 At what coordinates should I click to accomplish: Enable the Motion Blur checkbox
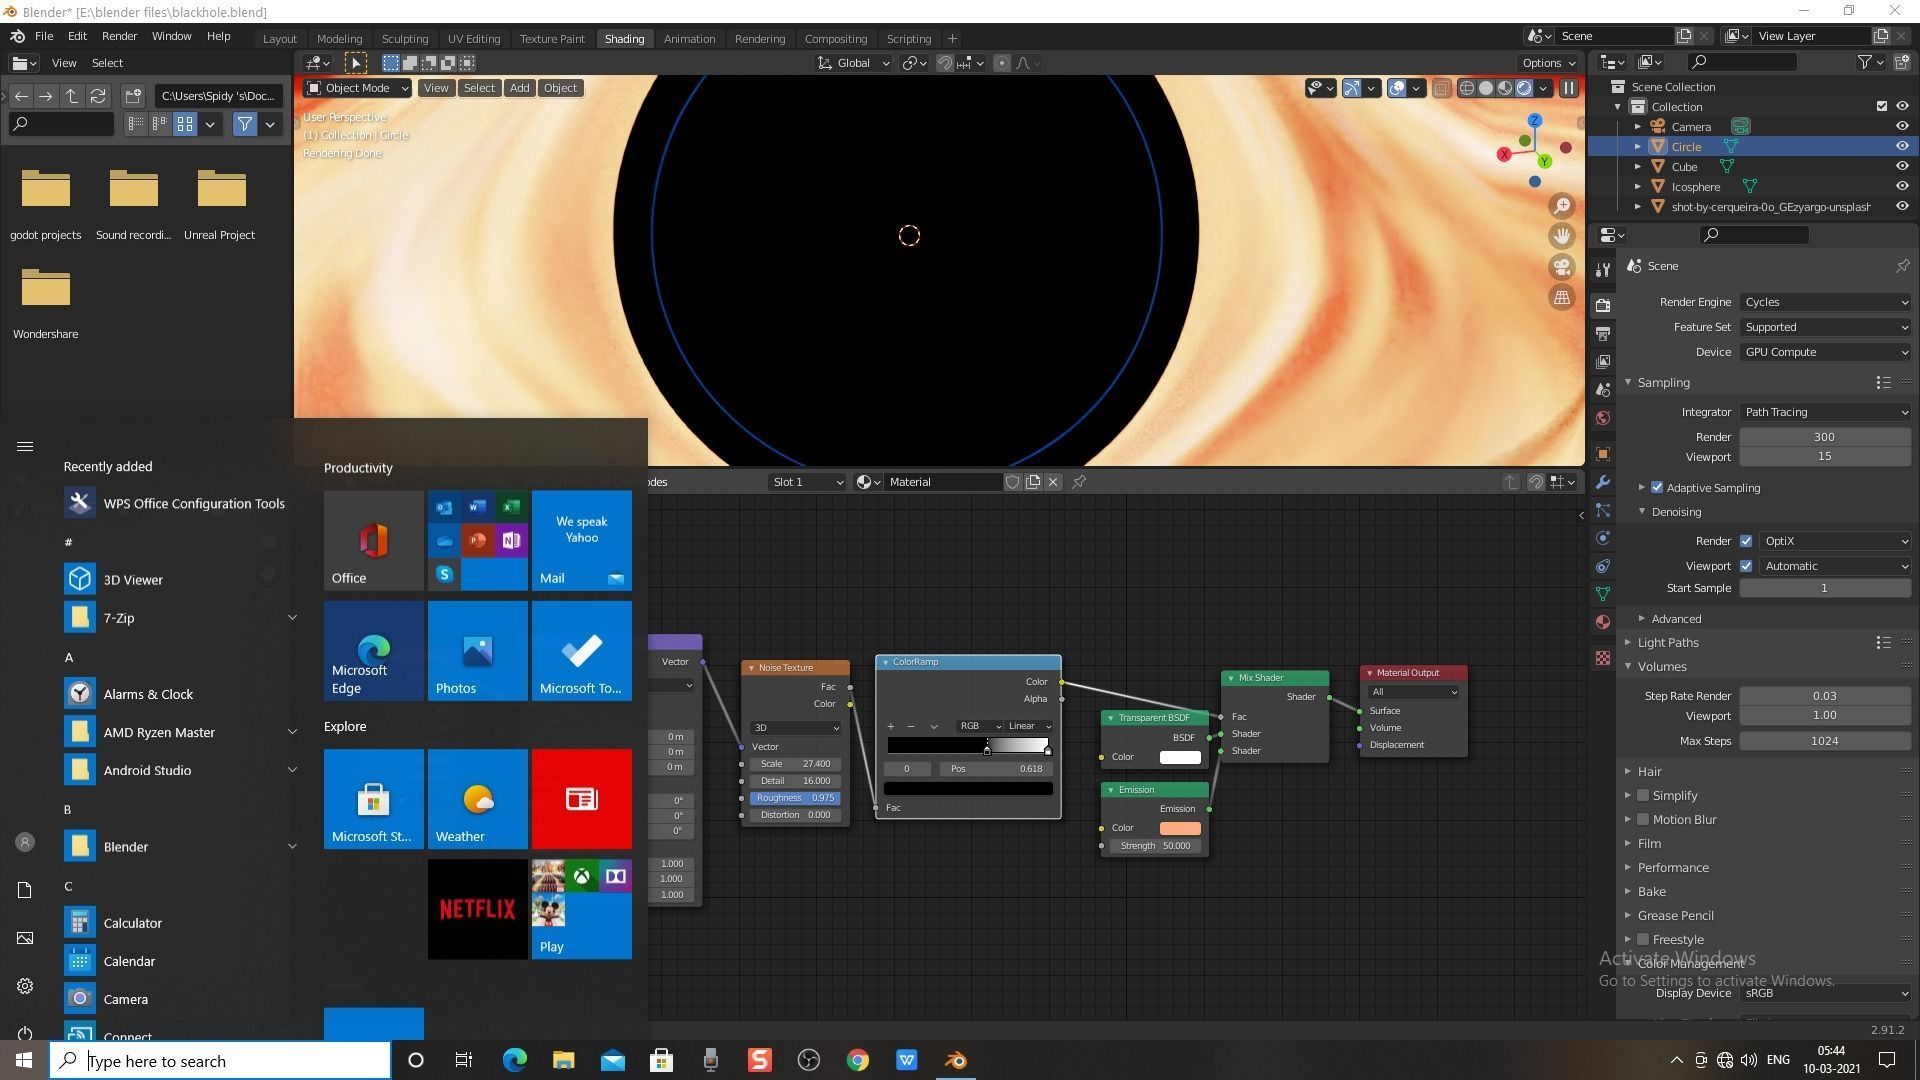(1643, 820)
